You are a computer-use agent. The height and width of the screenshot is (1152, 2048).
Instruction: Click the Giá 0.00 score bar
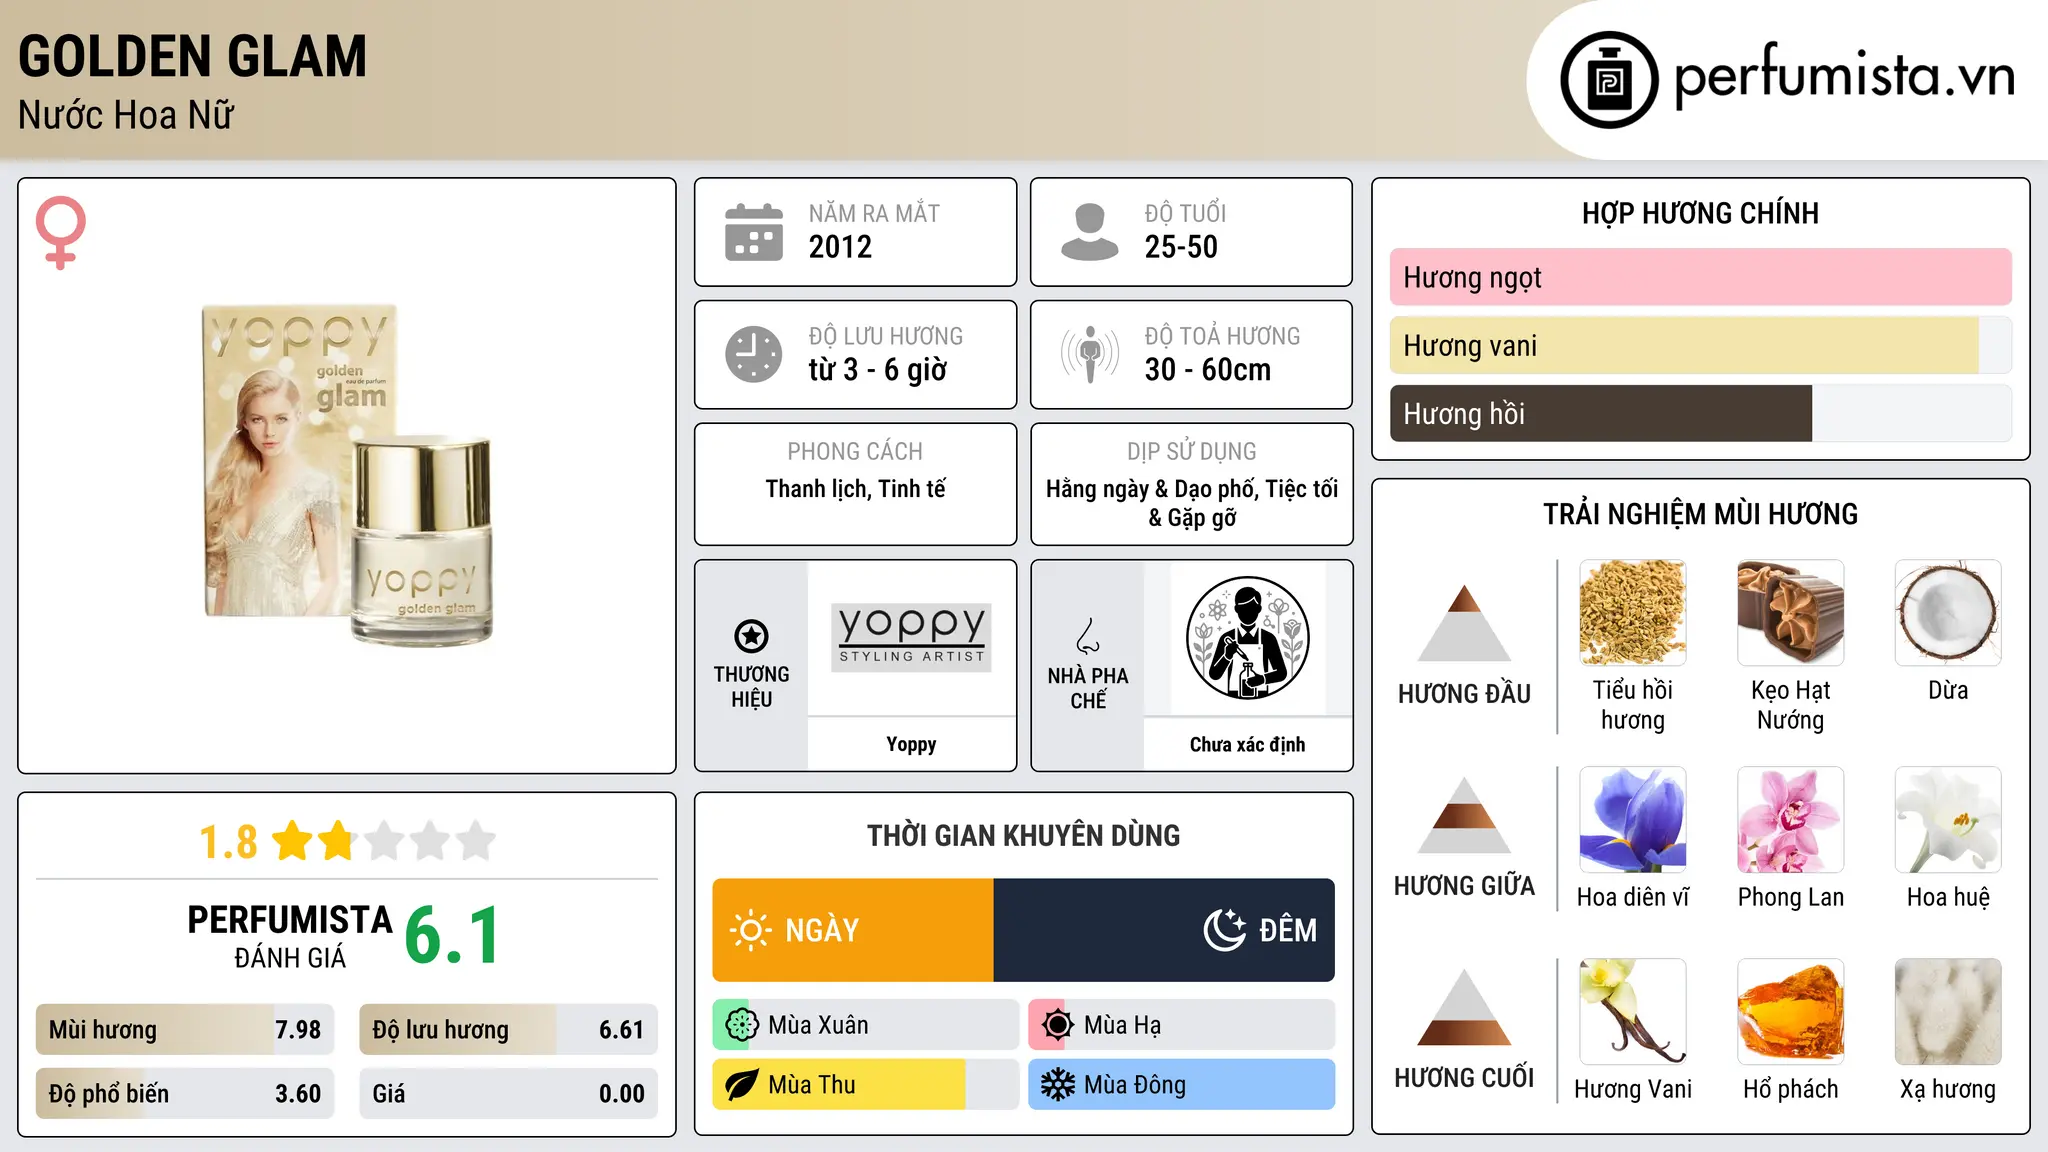508,1093
